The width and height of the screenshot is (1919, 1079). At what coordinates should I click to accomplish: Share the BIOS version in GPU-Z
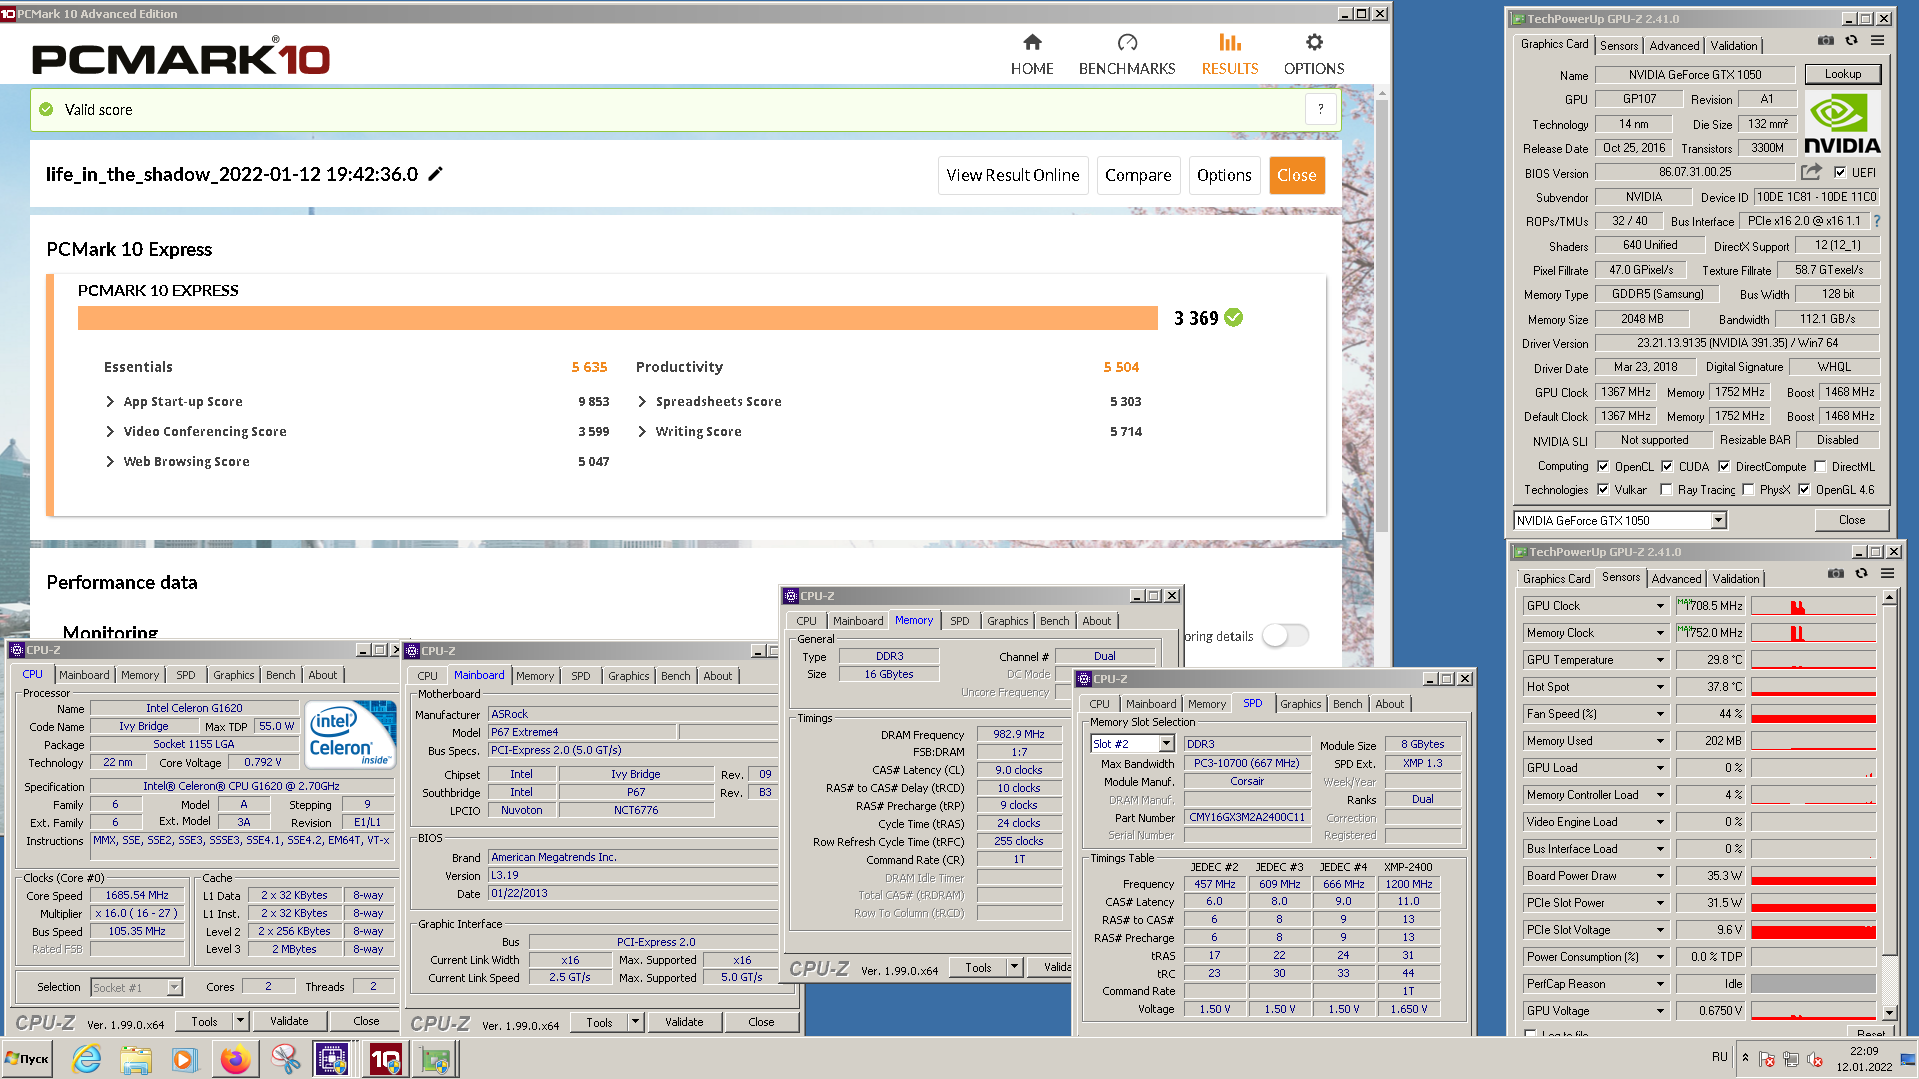coord(1811,172)
